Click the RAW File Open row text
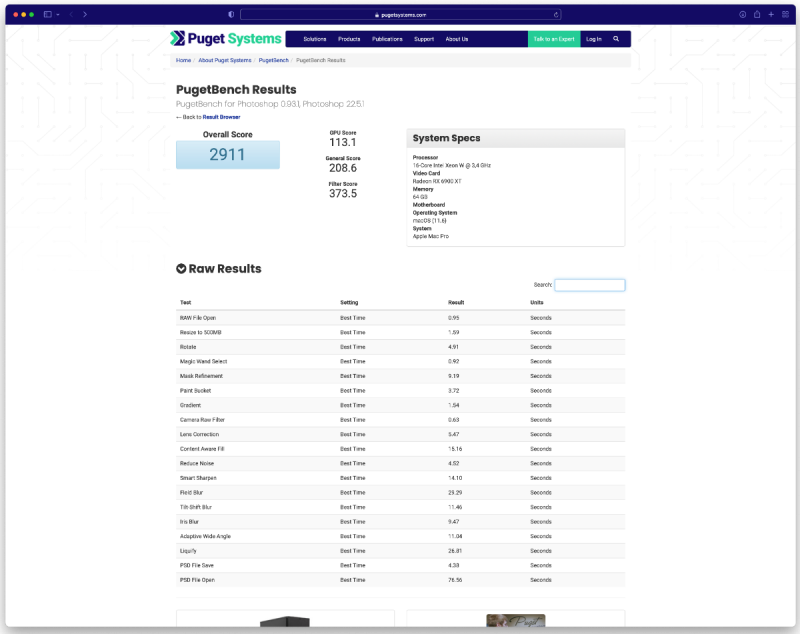800x634 pixels. pyautogui.click(x=198, y=318)
